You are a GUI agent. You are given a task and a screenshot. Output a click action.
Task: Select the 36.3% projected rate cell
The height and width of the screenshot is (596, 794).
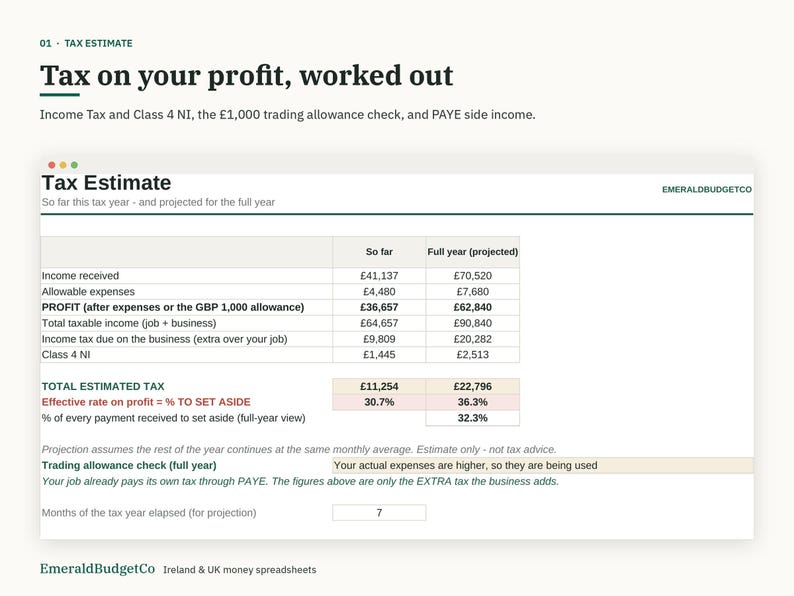472,402
